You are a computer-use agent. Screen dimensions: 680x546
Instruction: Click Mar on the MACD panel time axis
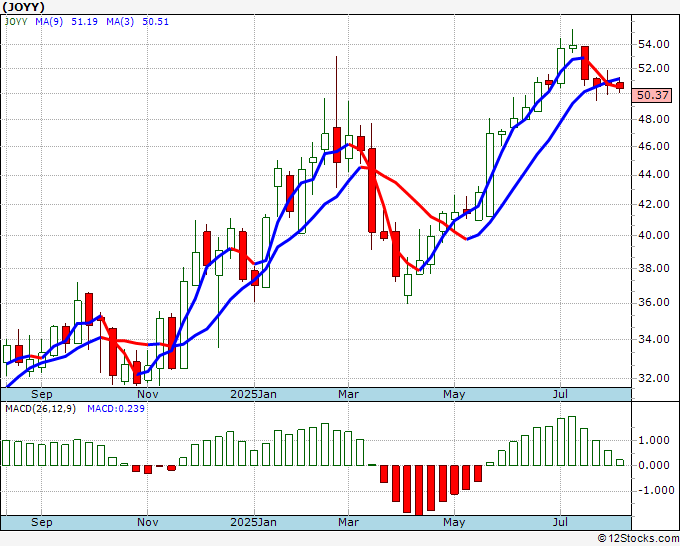pos(349,522)
